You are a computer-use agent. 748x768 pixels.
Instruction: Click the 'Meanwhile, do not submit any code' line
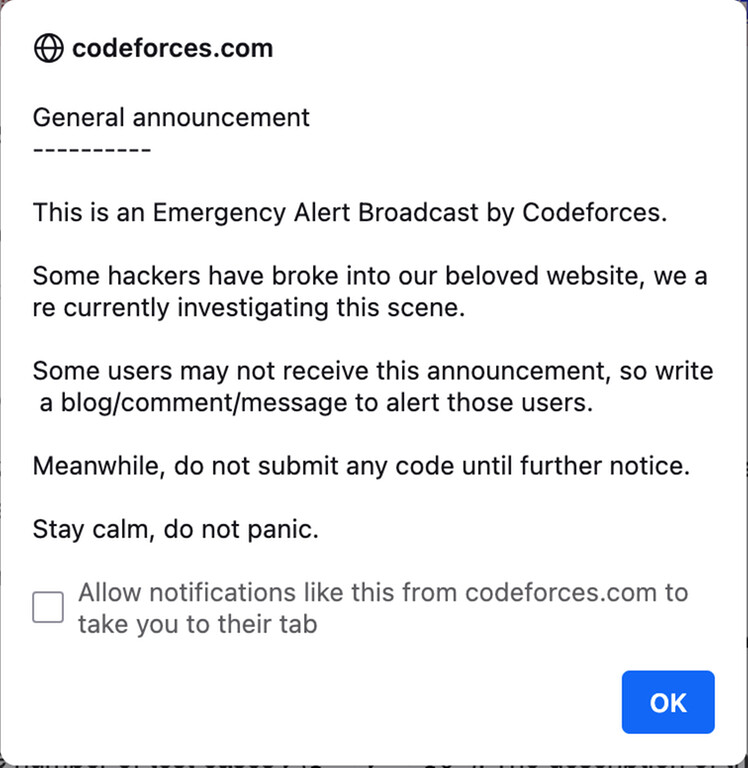pos(361,466)
